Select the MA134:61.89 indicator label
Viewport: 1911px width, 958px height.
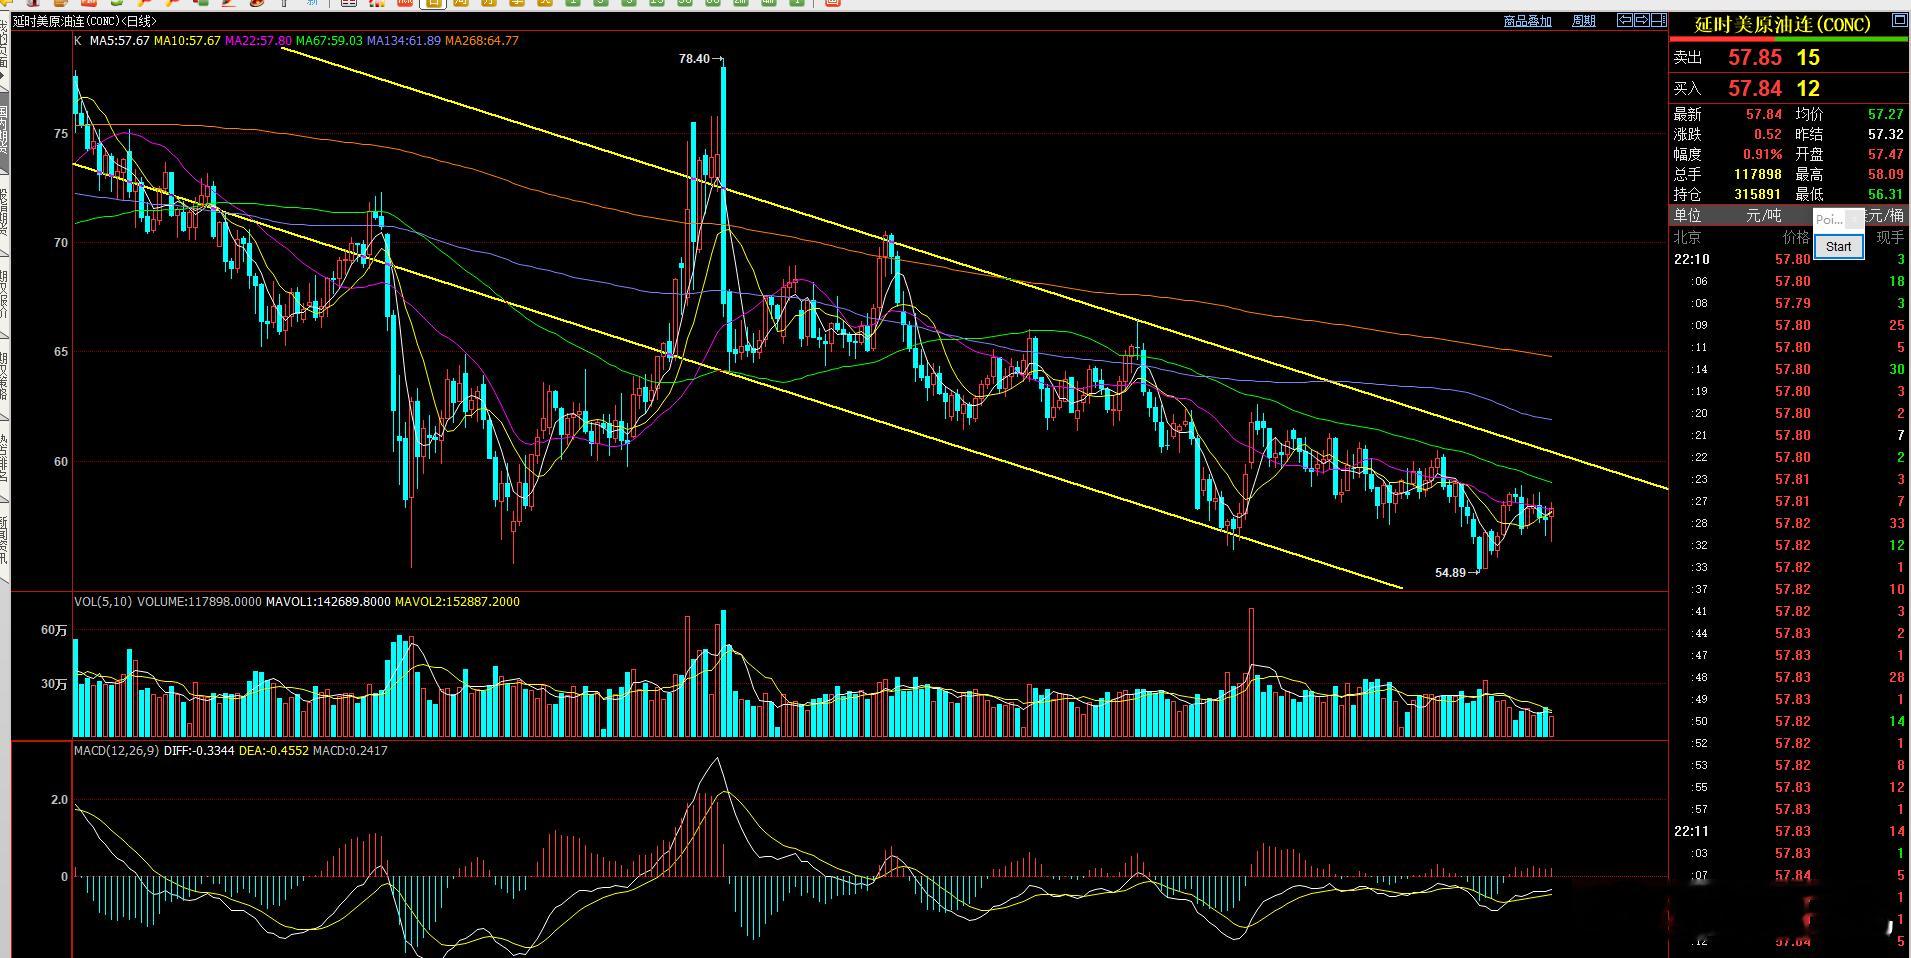tap(403, 41)
